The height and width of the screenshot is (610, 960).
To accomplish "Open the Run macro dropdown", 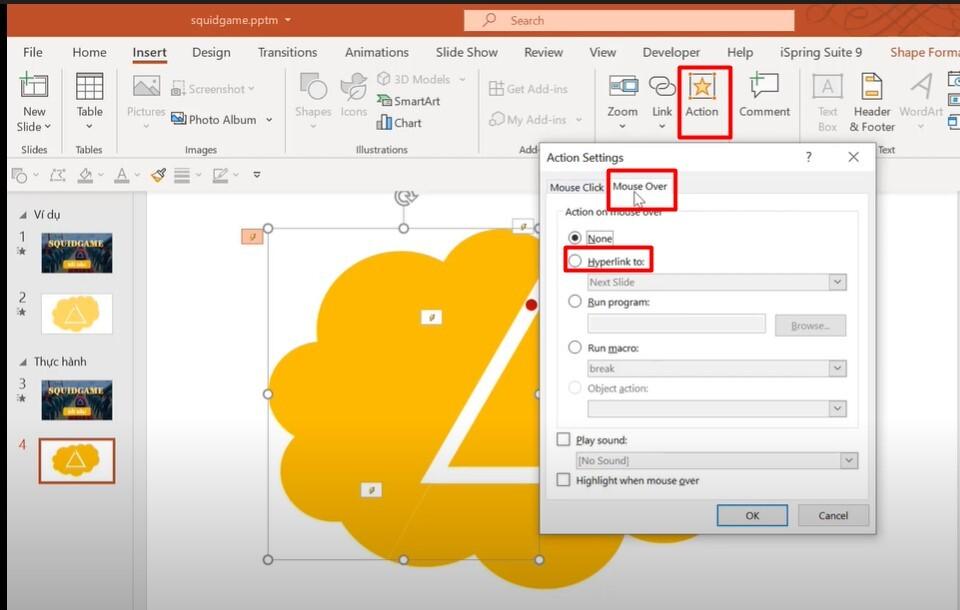I will click(838, 368).
